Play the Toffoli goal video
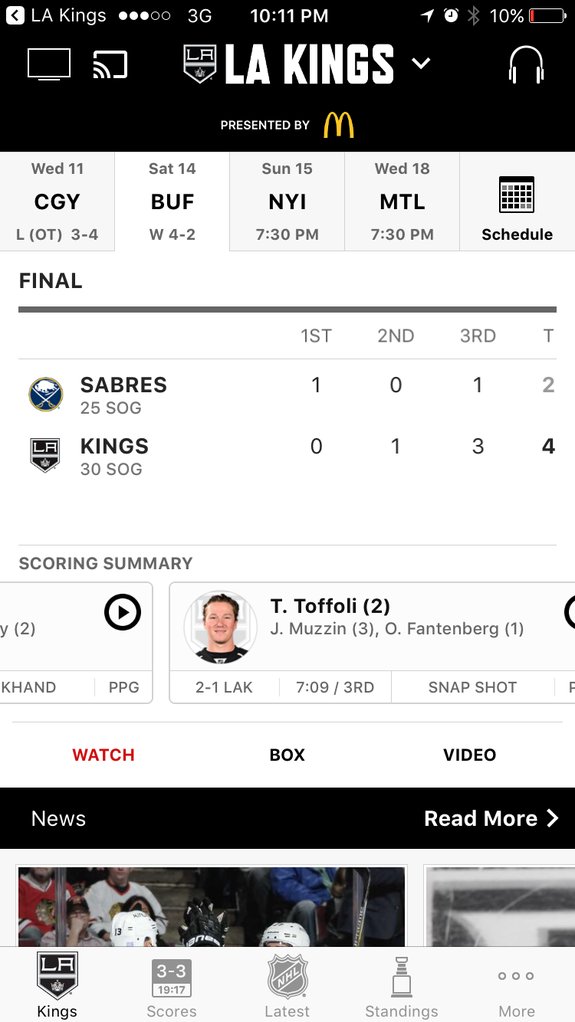 coord(570,613)
